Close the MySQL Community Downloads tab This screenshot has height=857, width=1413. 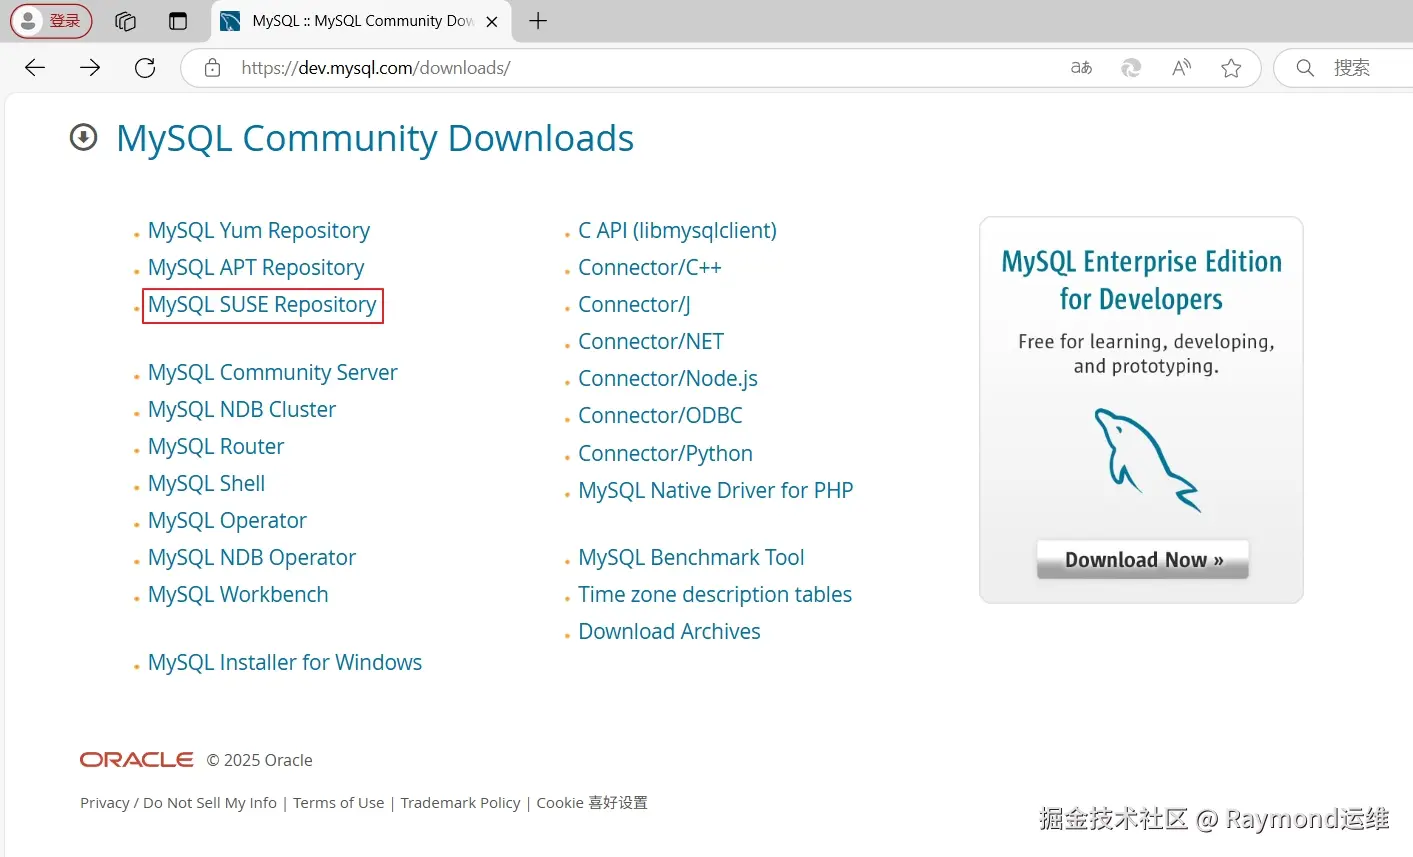492,21
